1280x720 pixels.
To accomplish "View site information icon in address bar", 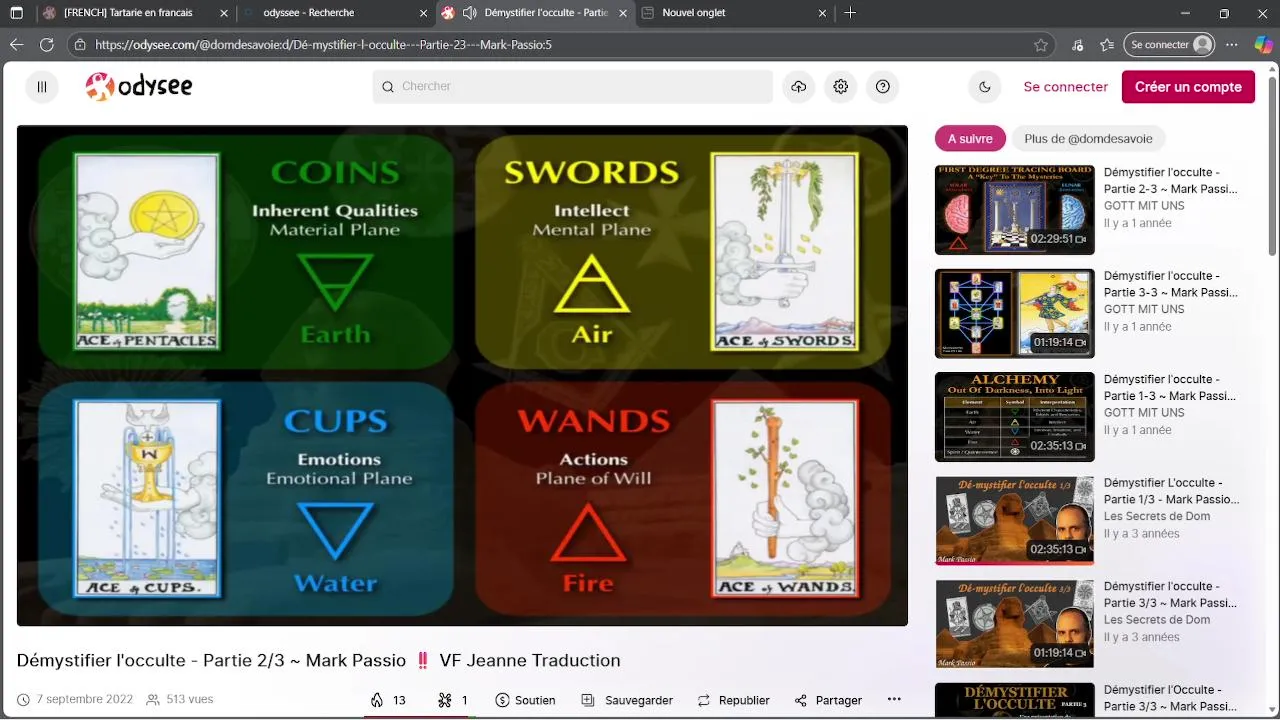I will 81,45.
